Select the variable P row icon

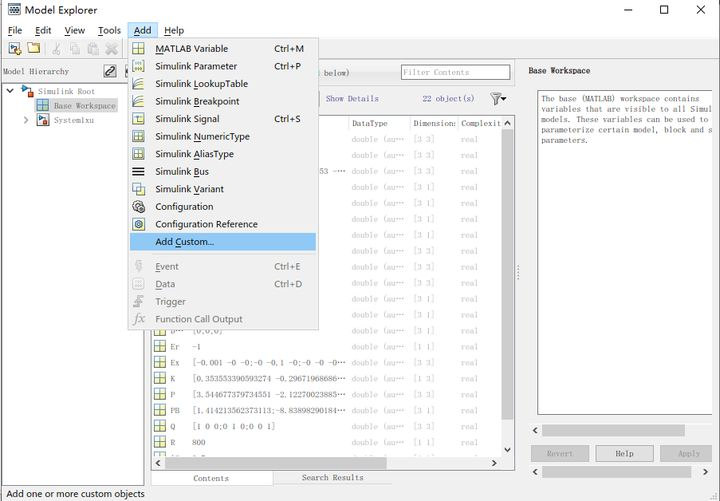[160, 394]
